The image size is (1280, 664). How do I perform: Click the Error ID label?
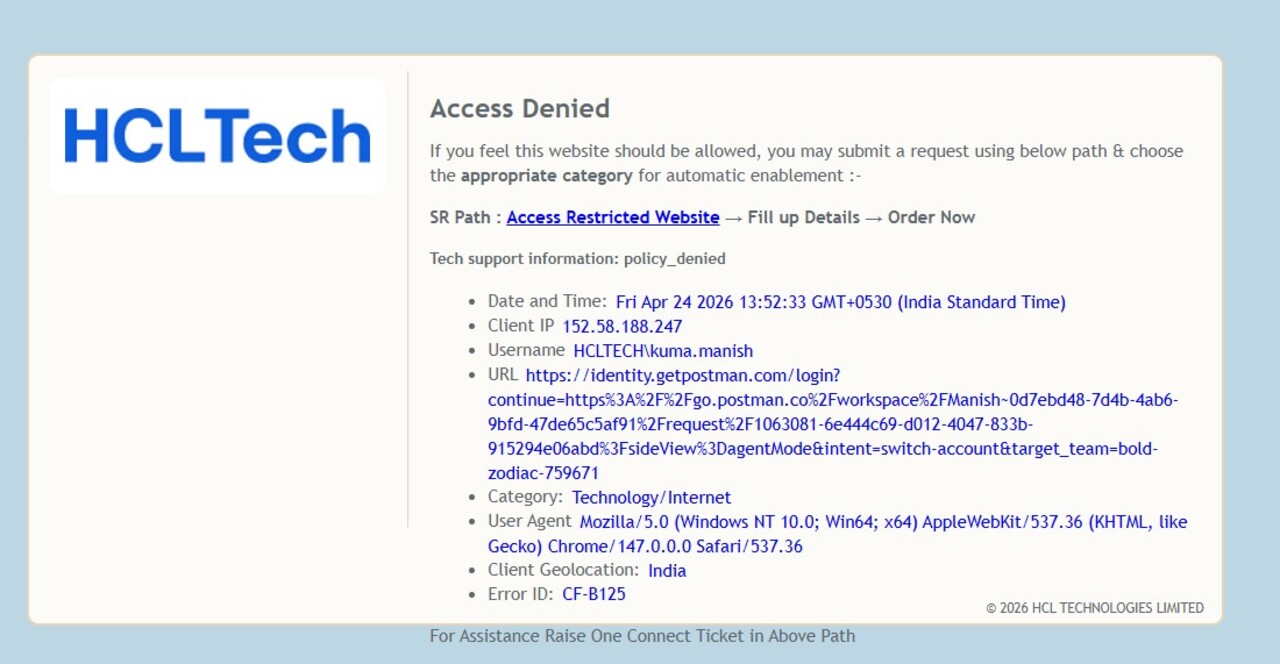click(520, 594)
